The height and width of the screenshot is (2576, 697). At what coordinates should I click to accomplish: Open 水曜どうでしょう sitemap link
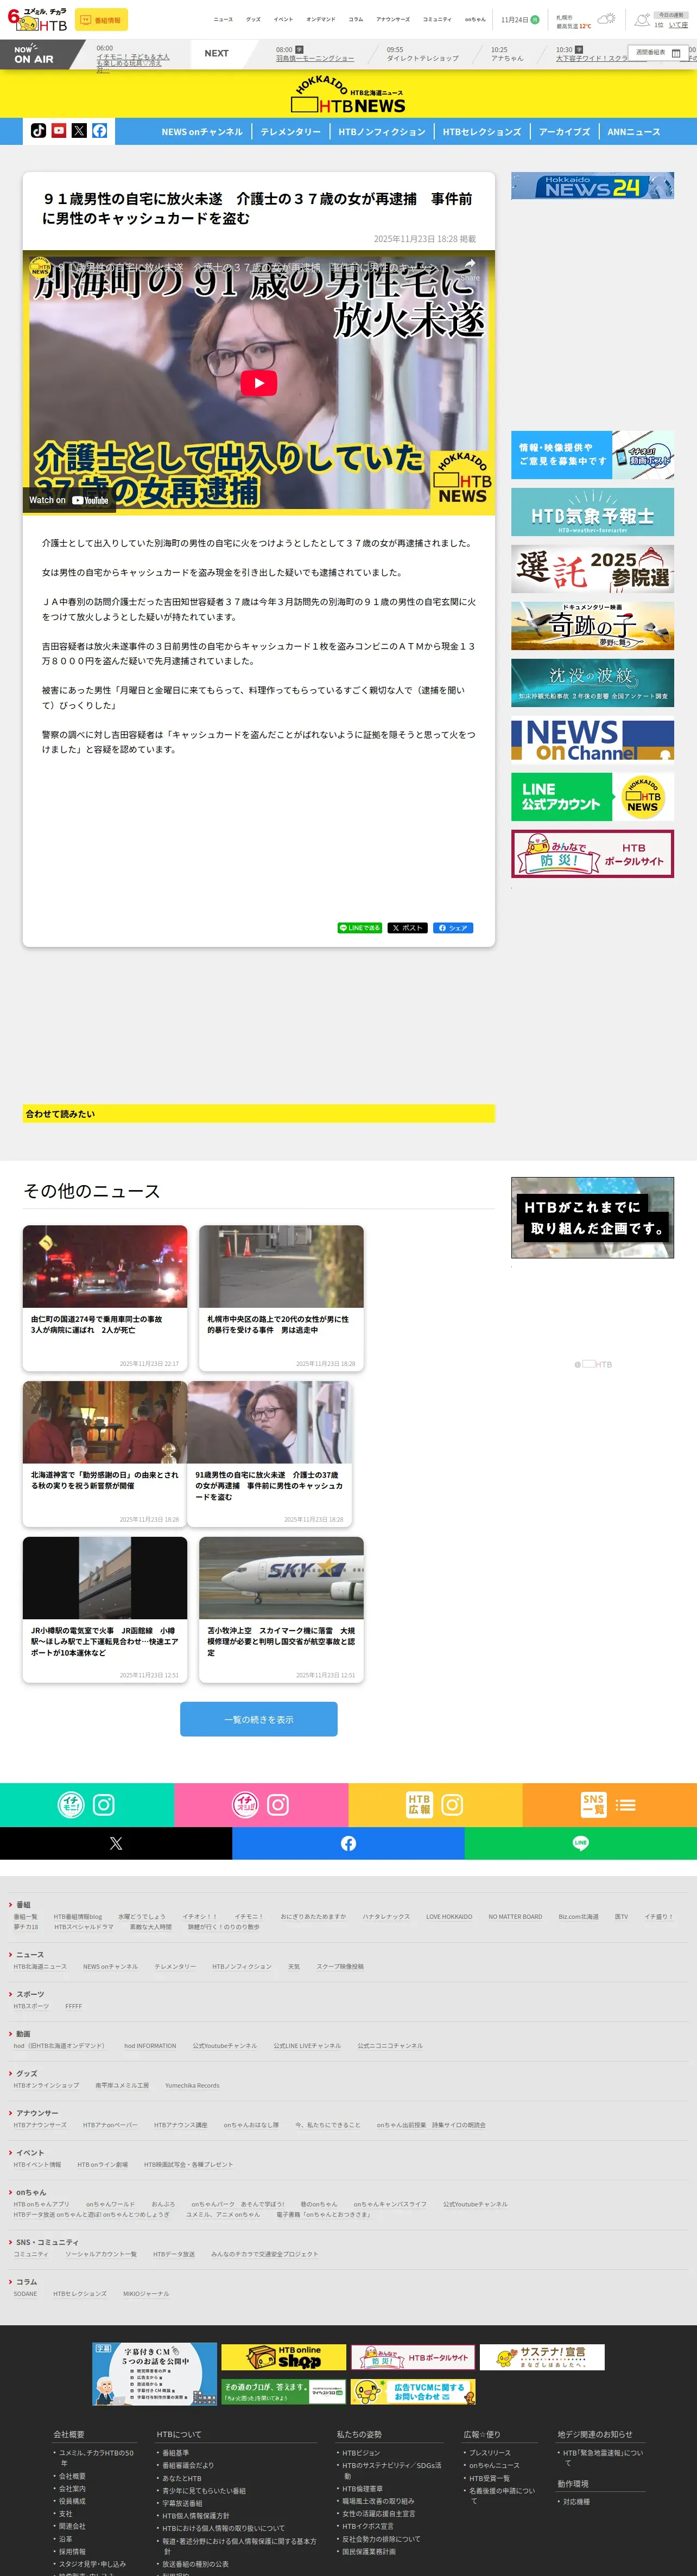click(x=142, y=1917)
